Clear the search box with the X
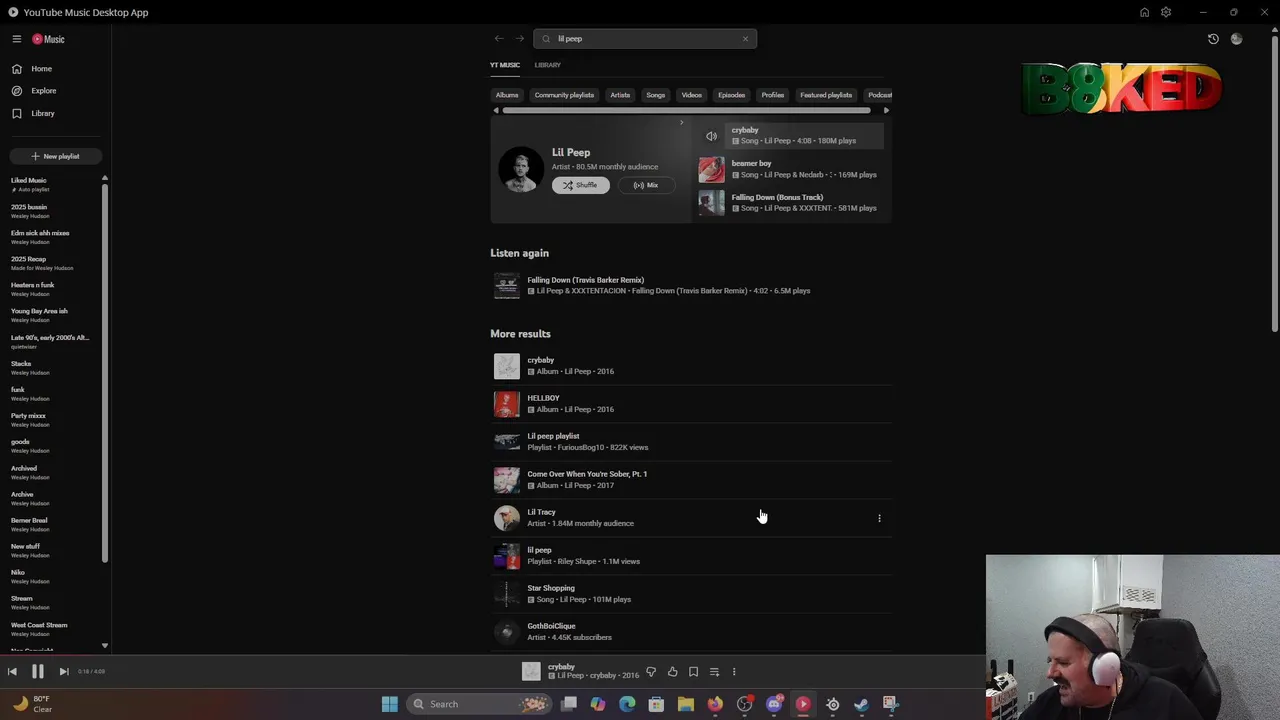 click(745, 38)
